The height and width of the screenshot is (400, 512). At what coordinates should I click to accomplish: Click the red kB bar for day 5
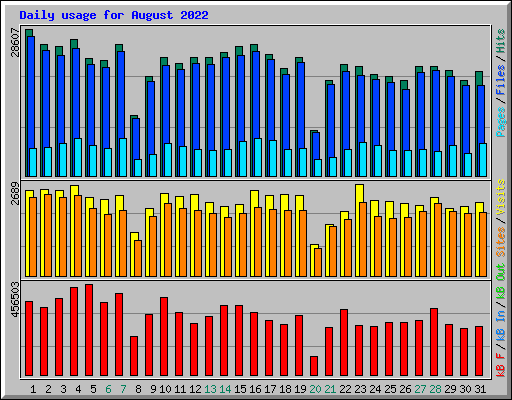pyautogui.click(x=89, y=330)
